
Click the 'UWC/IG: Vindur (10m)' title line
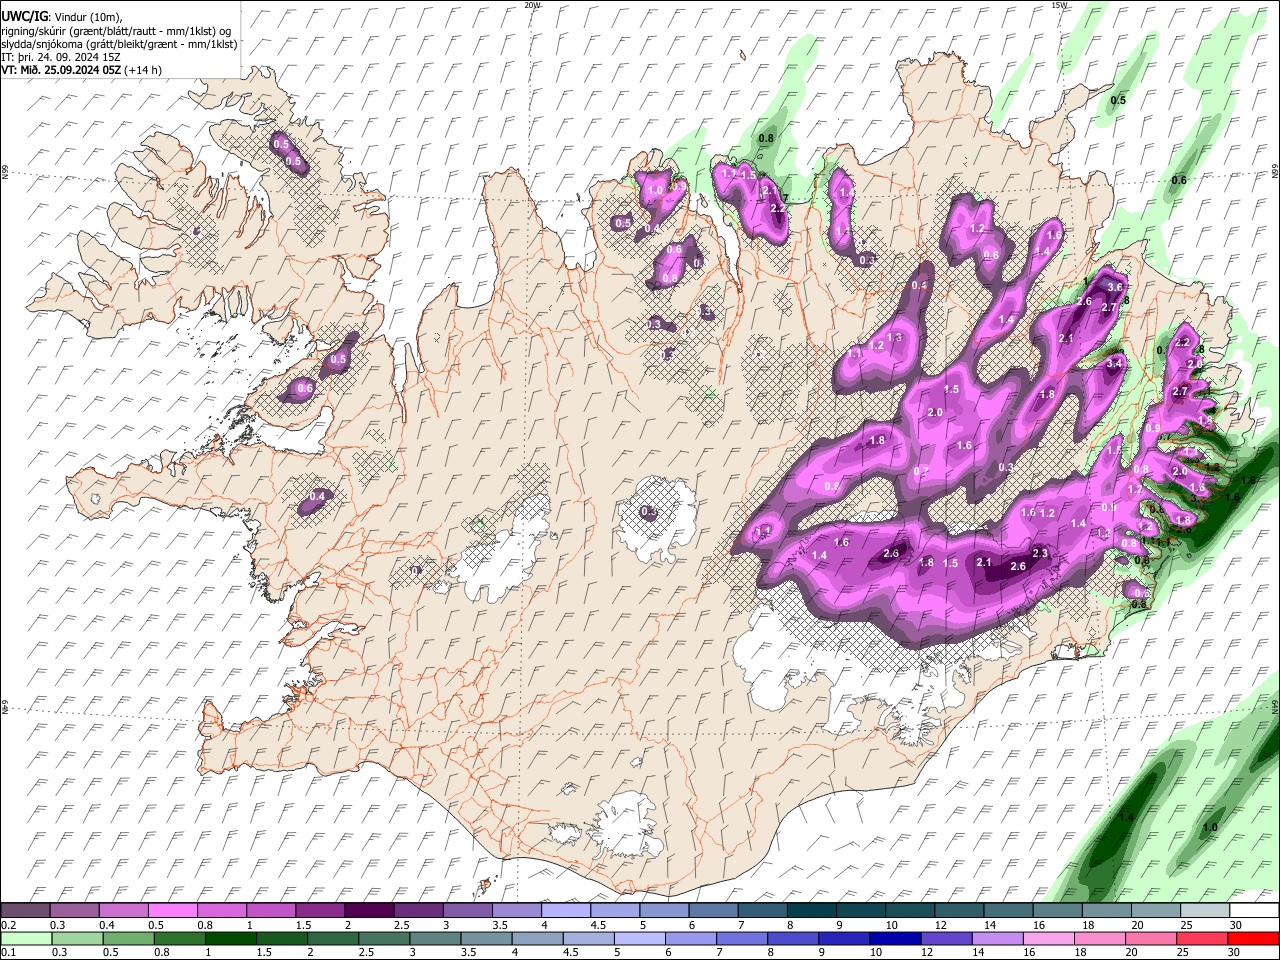pyautogui.click(x=62, y=16)
